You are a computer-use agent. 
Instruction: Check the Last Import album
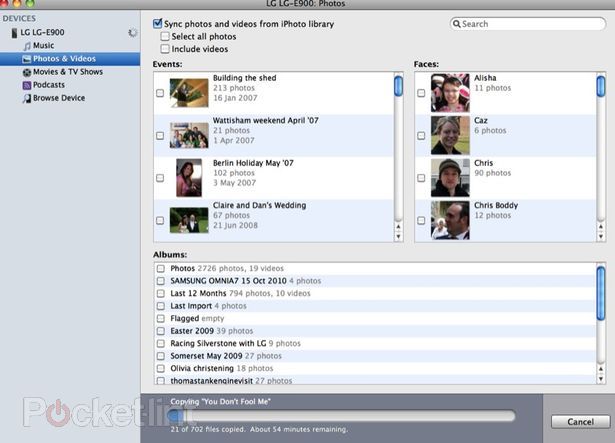[160, 306]
